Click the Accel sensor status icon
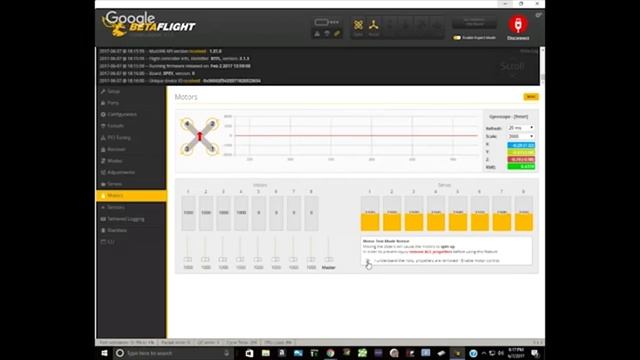 [x=373, y=27]
